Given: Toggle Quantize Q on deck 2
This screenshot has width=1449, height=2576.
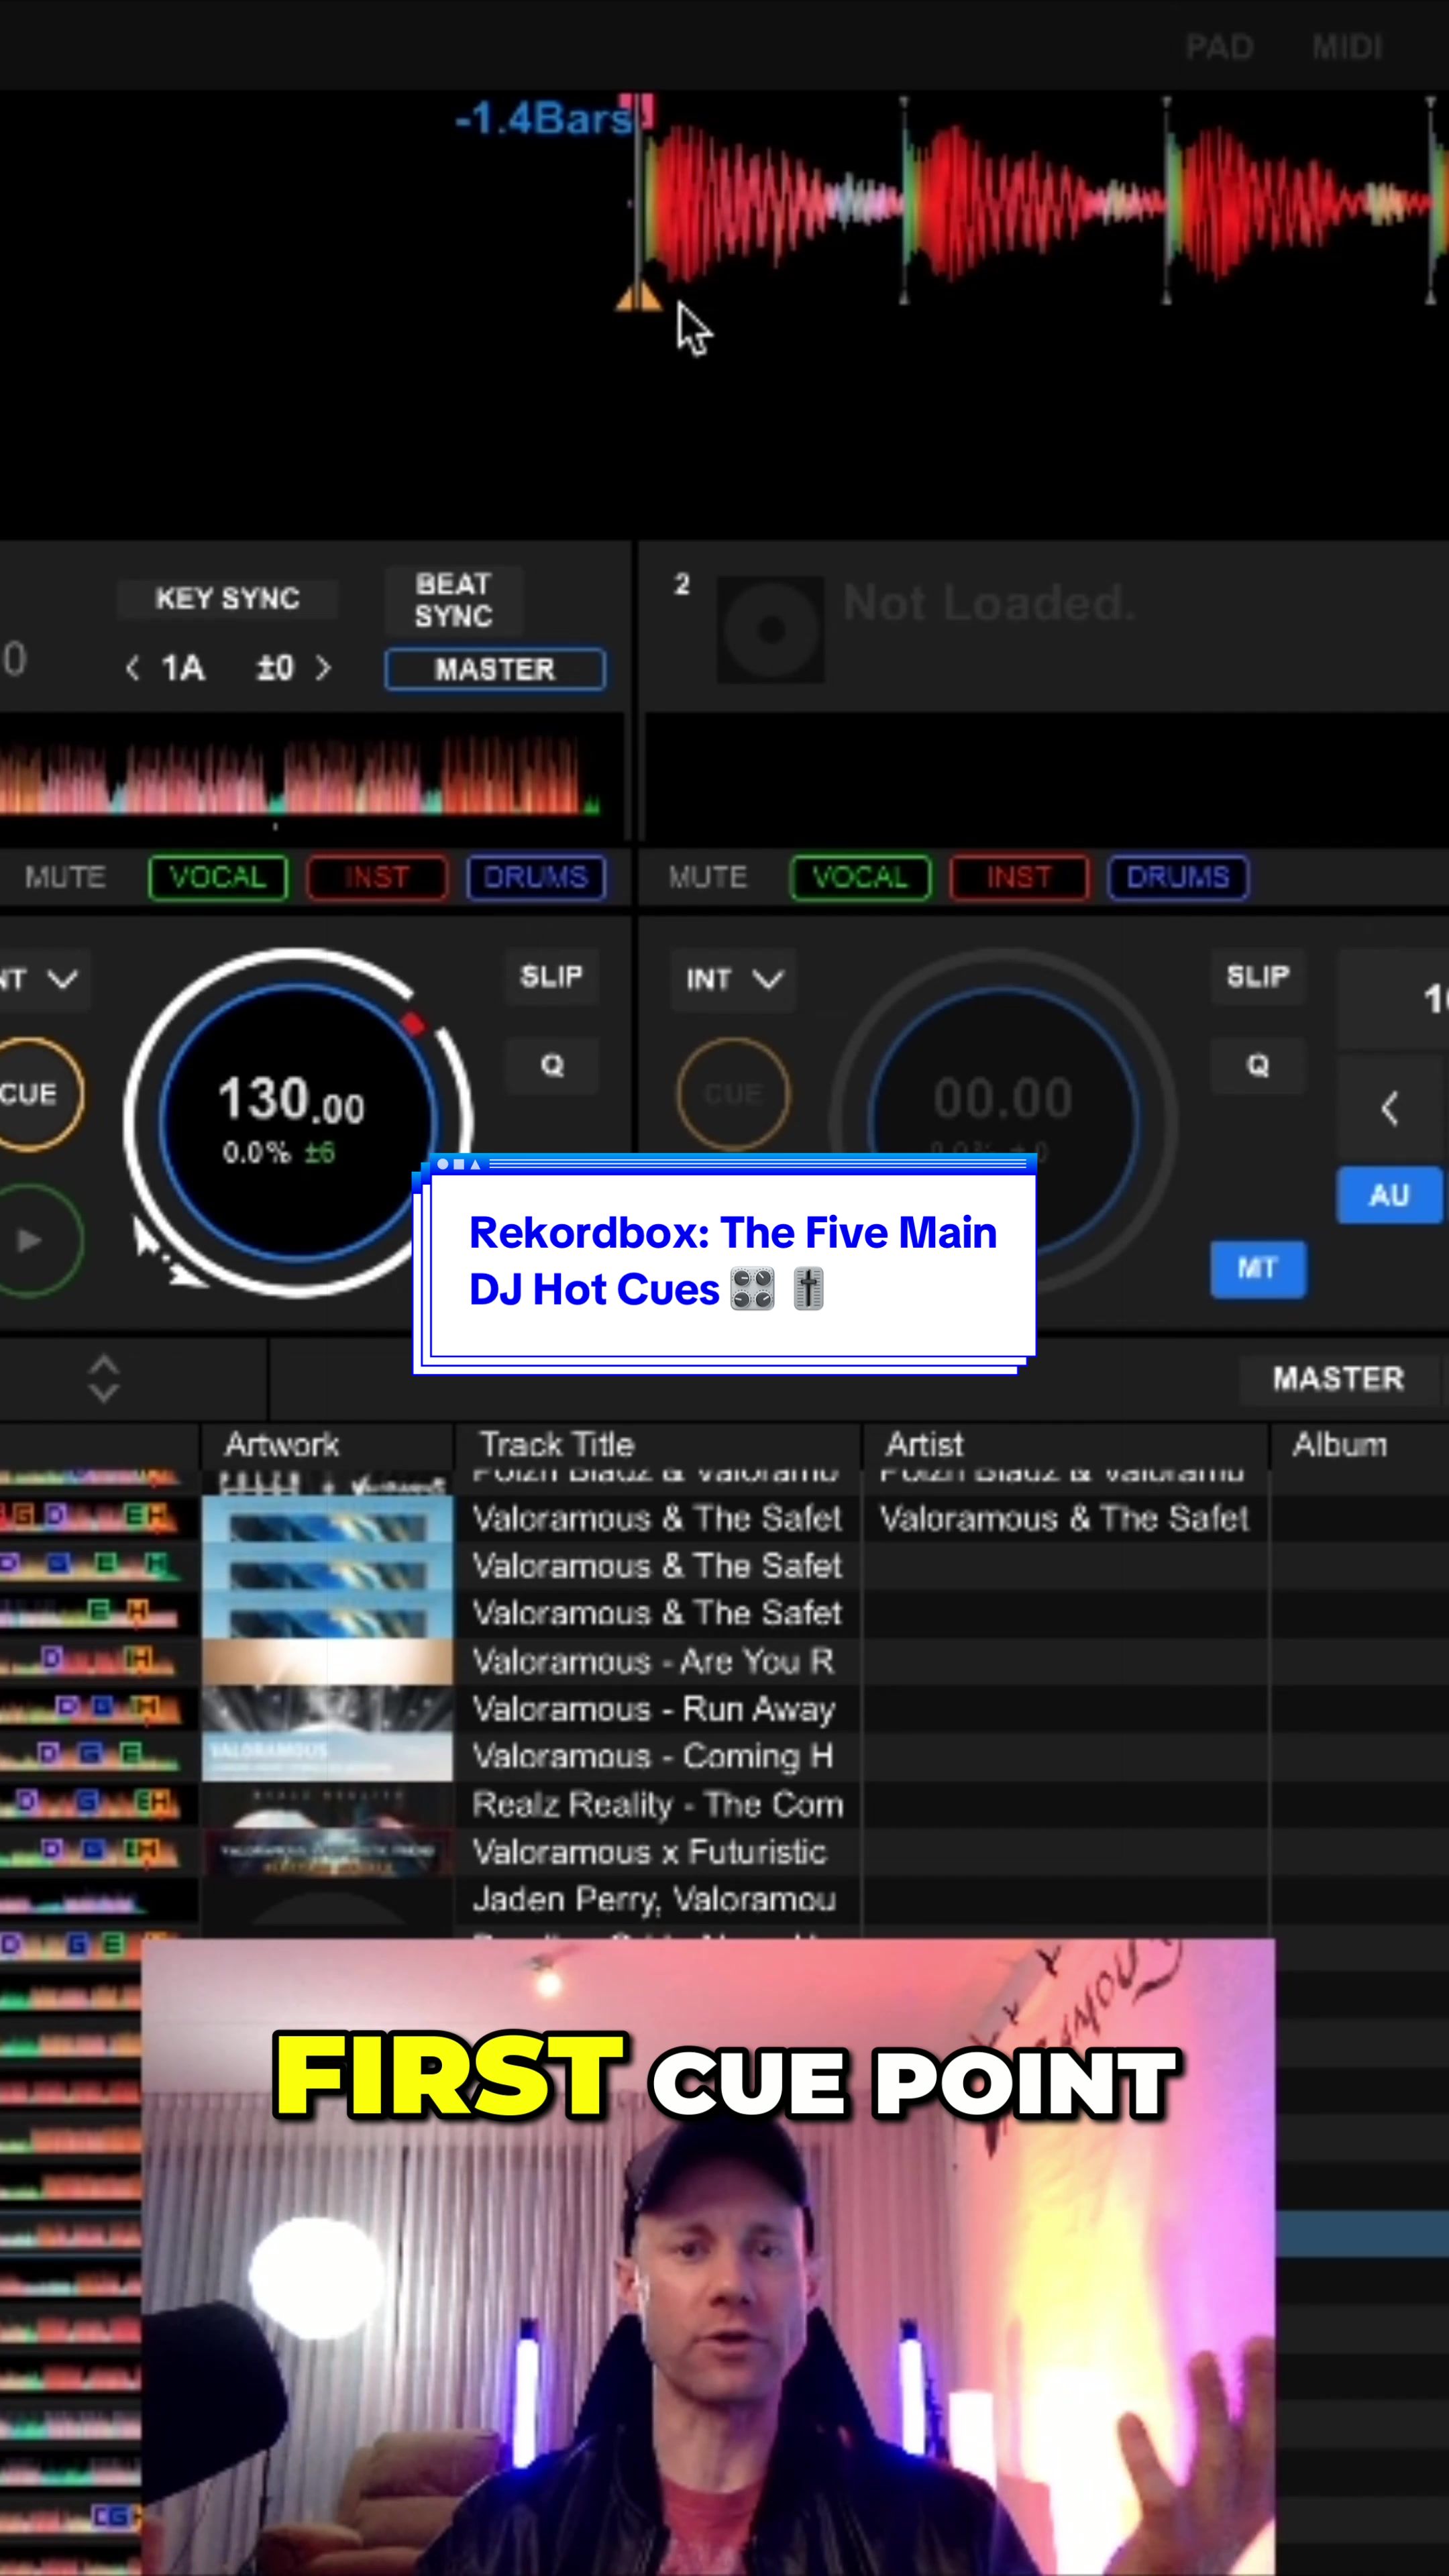Looking at the screenshot, I should click(x=1258, y=1065).
